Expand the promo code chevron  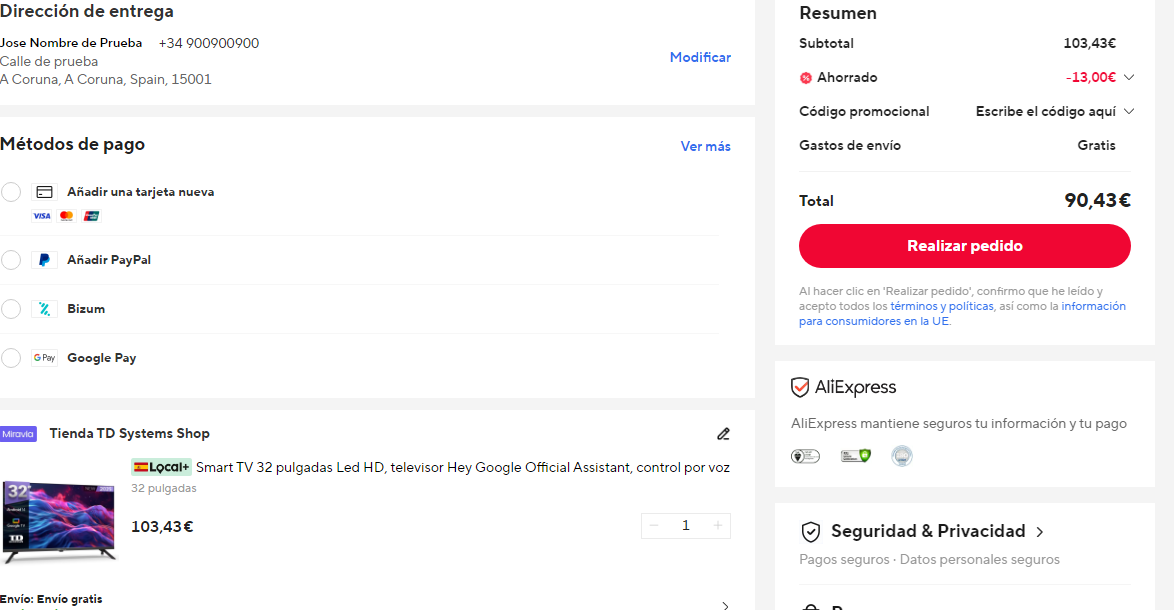pos(1129,112)
